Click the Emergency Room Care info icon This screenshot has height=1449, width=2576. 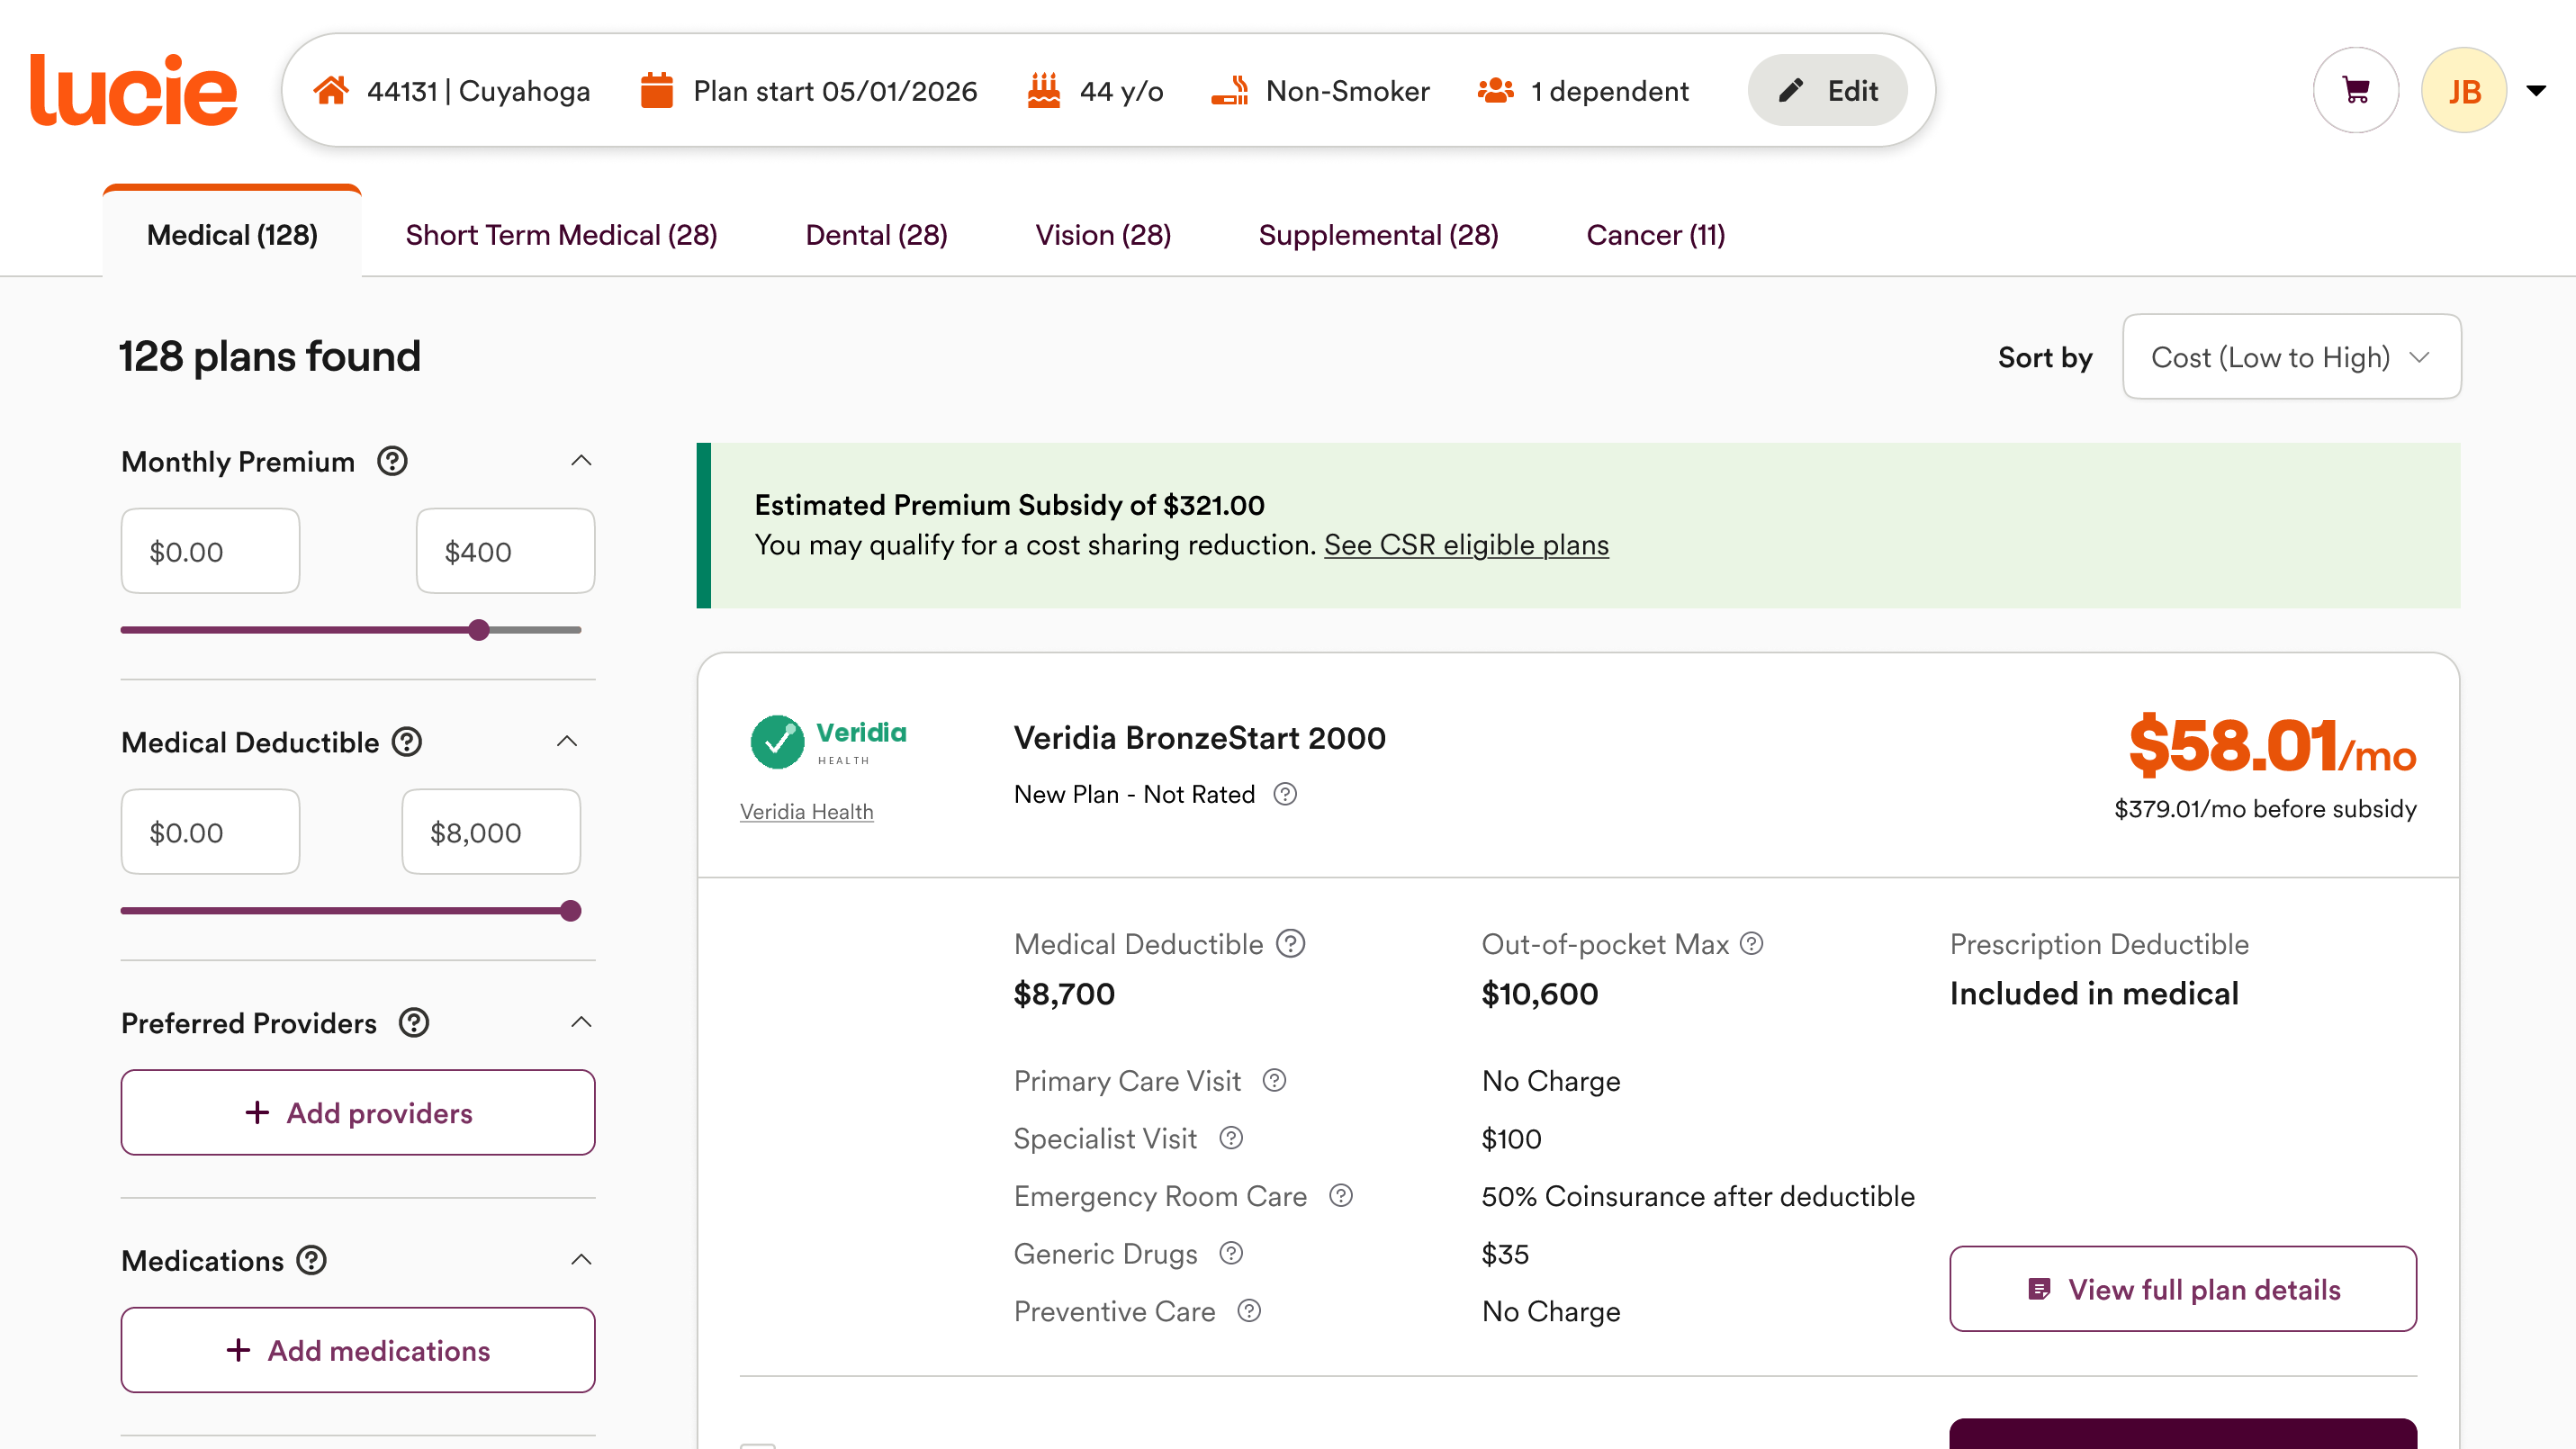click(x=1341, y=1196)
